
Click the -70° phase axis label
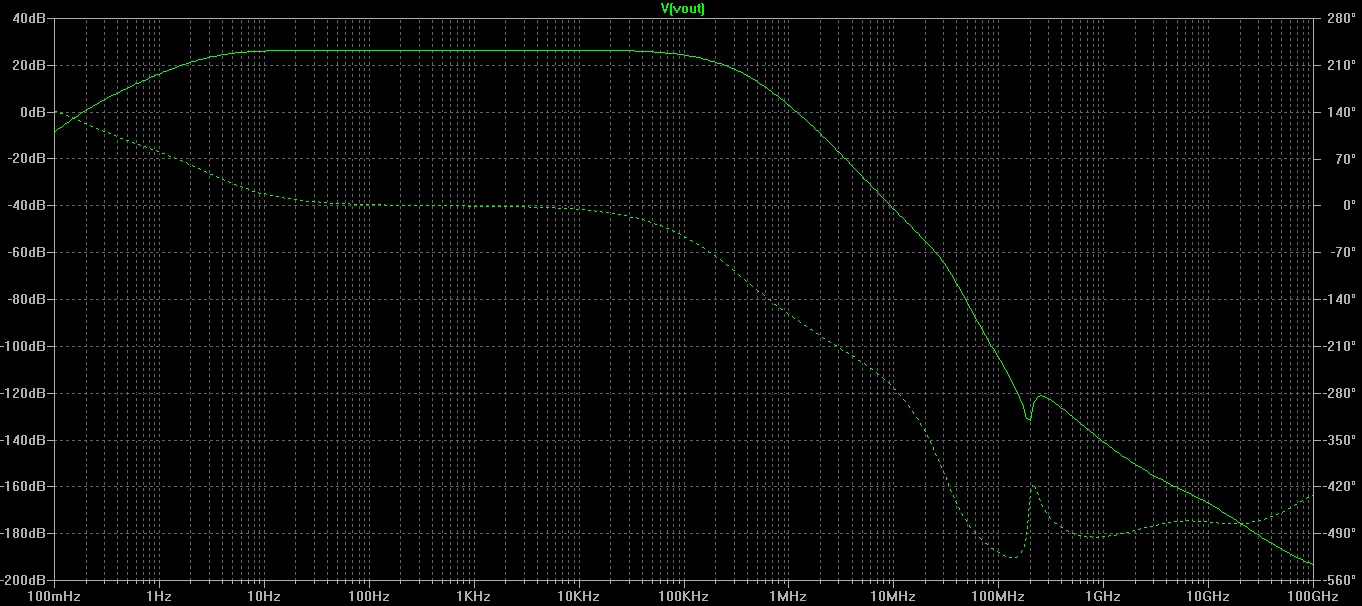pyautogui.click(x=1342, y=252)
